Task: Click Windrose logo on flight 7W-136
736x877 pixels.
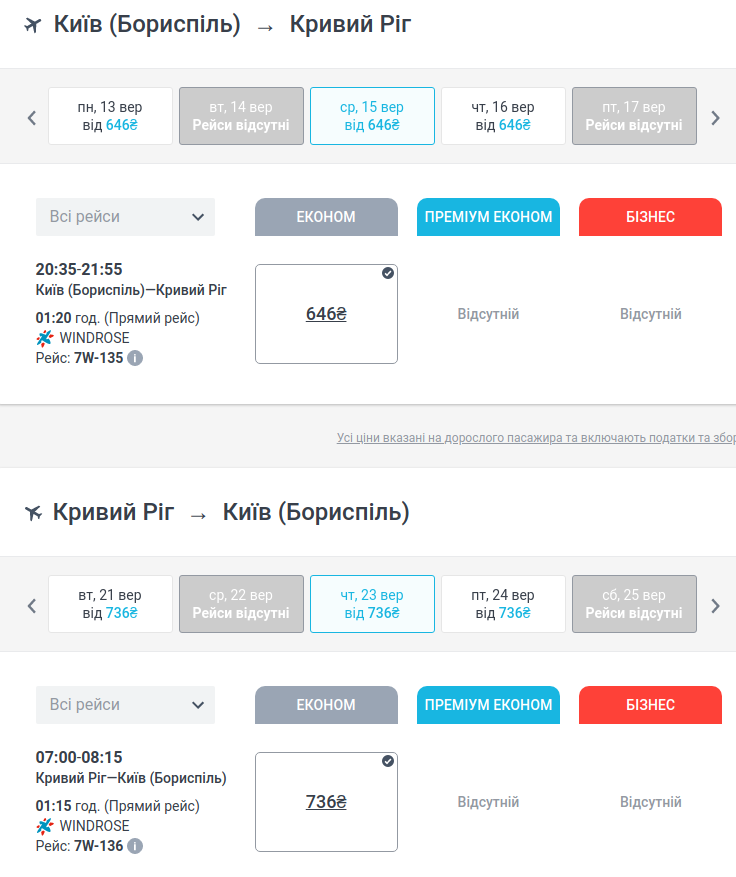Action: pos(44,826)
